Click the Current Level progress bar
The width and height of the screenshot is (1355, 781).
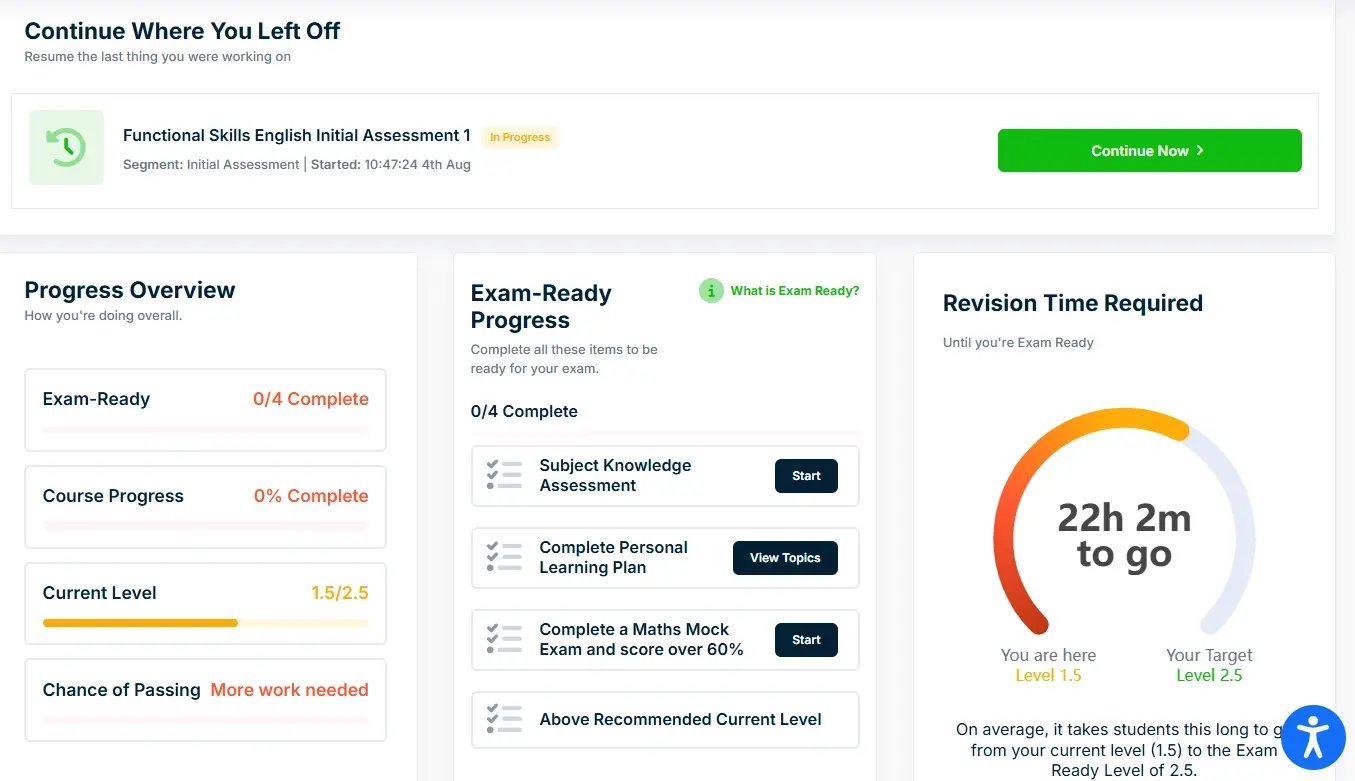click(x=205, y=623)
